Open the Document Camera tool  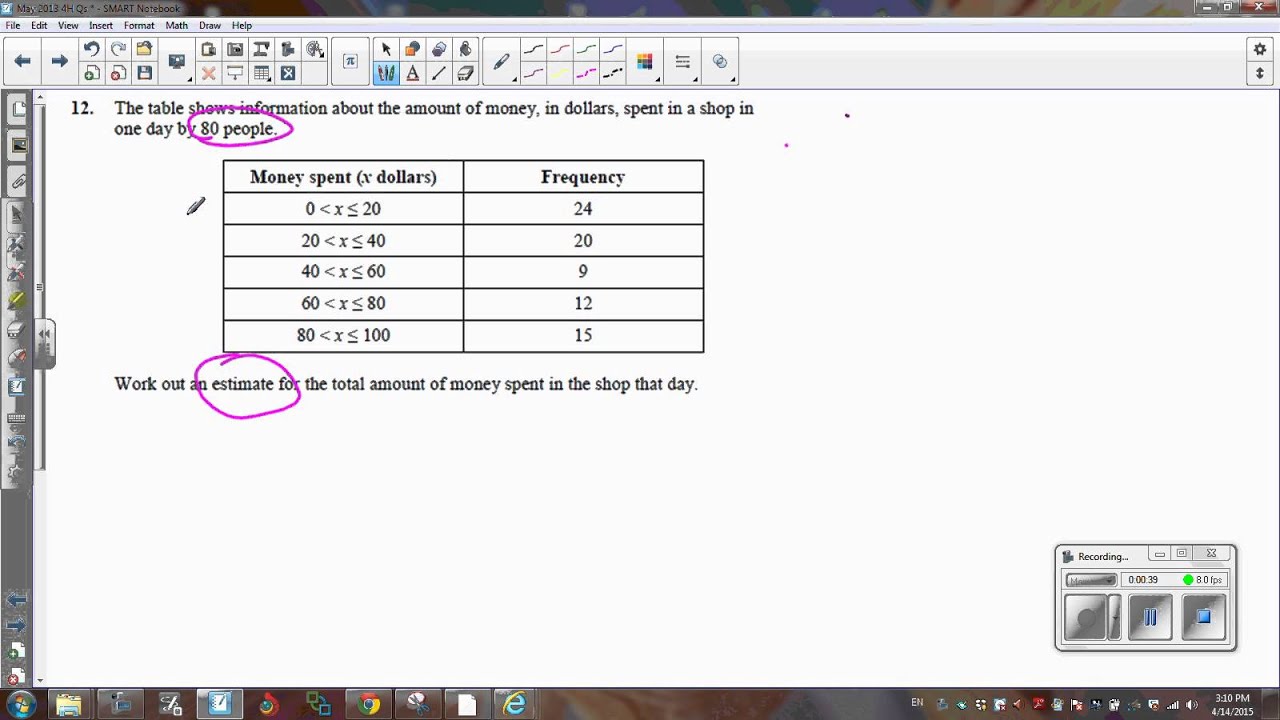(261, 49)
